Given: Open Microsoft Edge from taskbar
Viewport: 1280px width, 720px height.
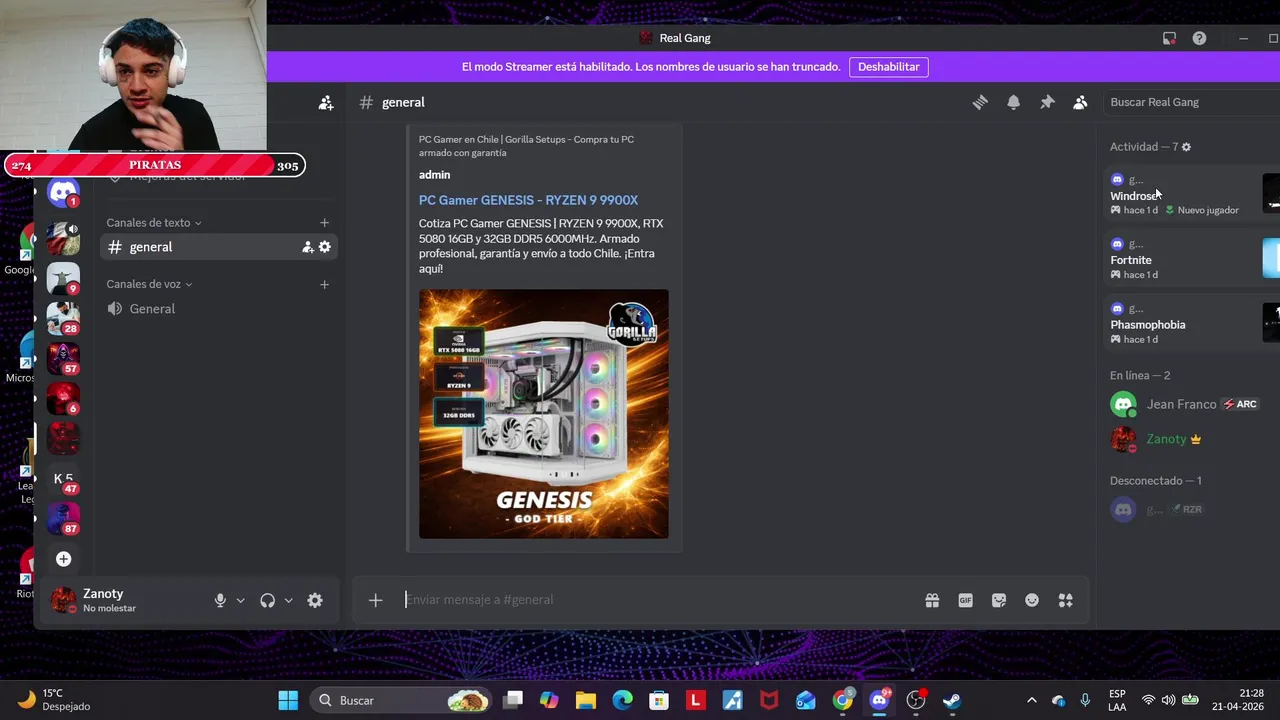Looking at the screenshot, I should point(622,700).
